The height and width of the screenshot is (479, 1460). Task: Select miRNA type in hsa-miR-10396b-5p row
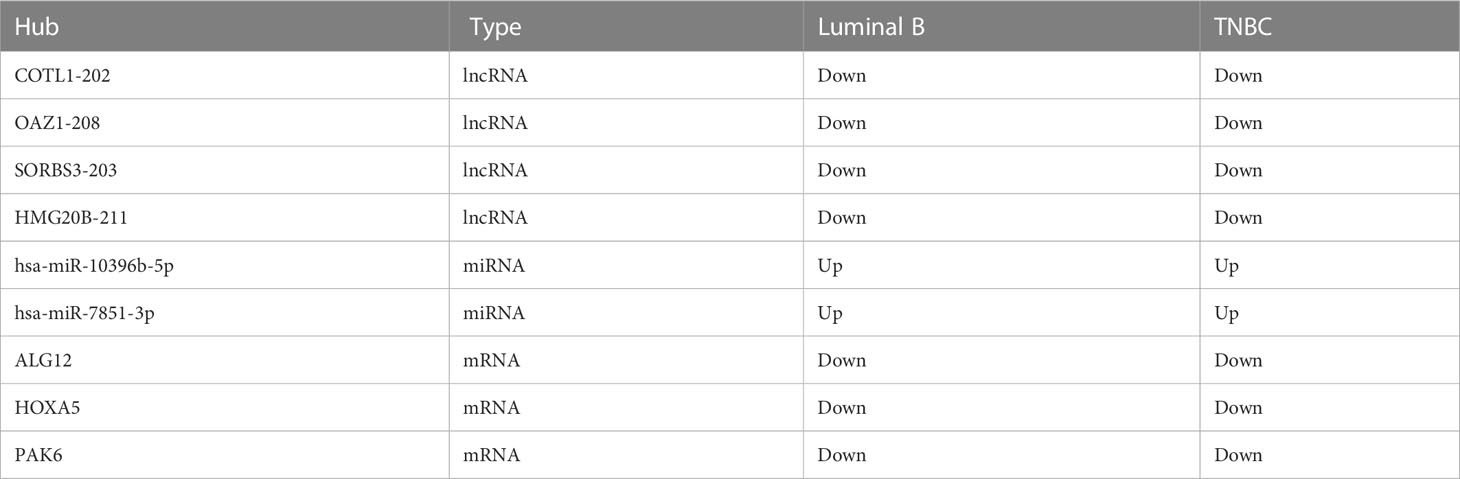[x=496, y=266]
